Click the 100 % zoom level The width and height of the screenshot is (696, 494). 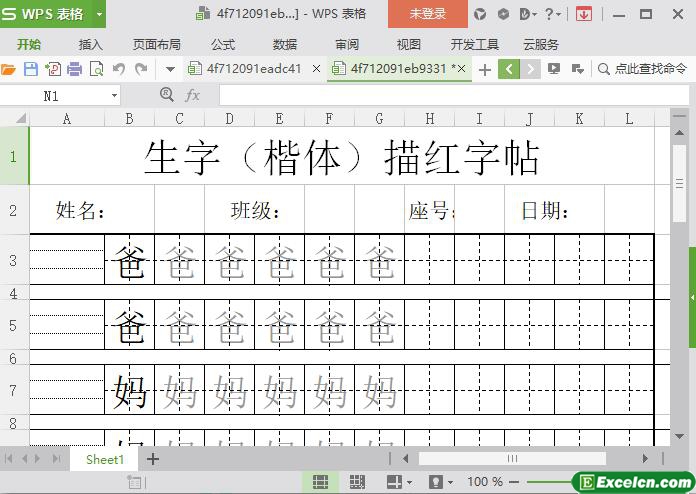click(x=484, y=482)
